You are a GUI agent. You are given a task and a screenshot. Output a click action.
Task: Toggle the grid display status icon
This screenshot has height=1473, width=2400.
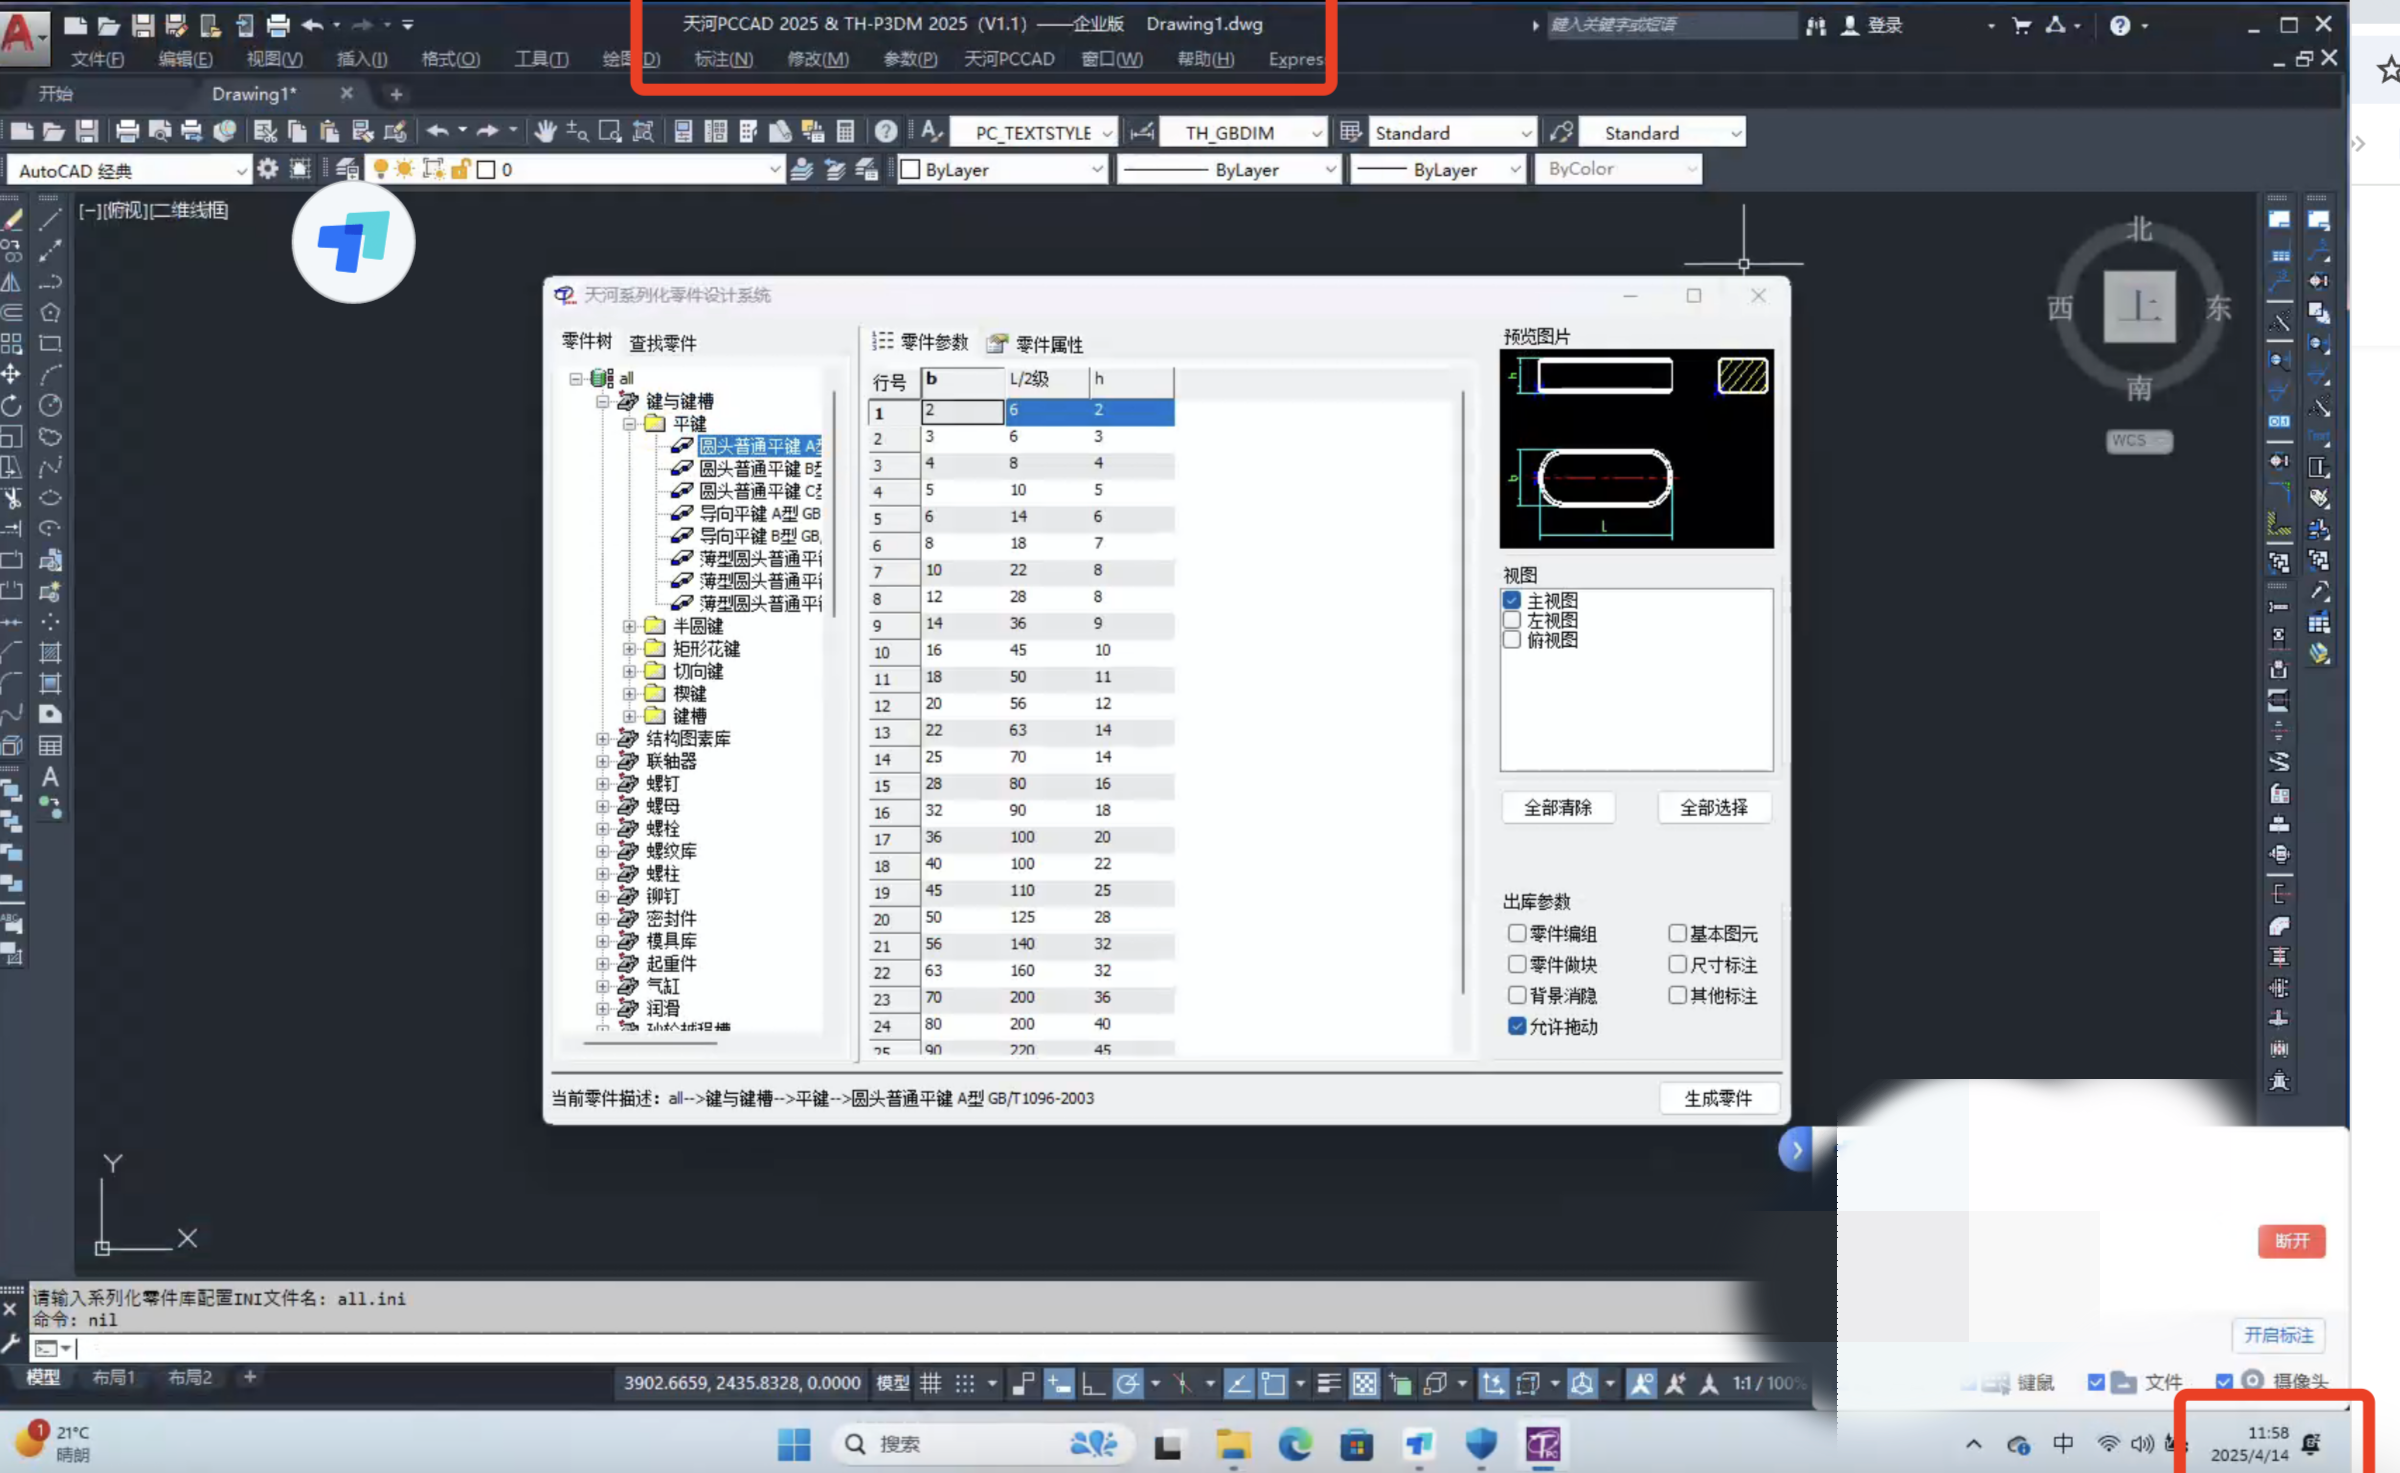tap(930, 1383)
